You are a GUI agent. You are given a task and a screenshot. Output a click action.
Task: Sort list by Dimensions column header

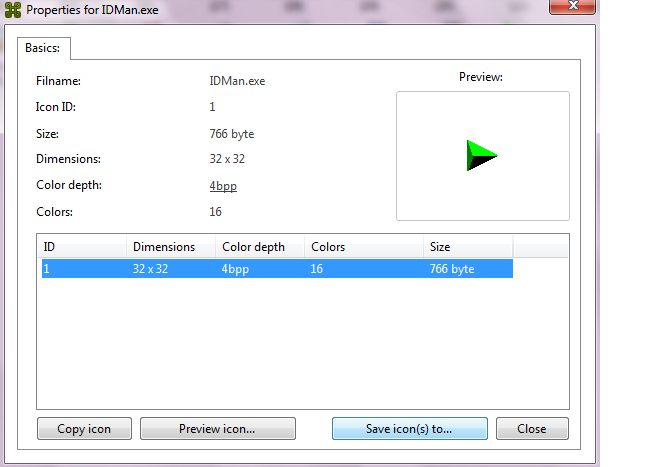tap(171, 247)
